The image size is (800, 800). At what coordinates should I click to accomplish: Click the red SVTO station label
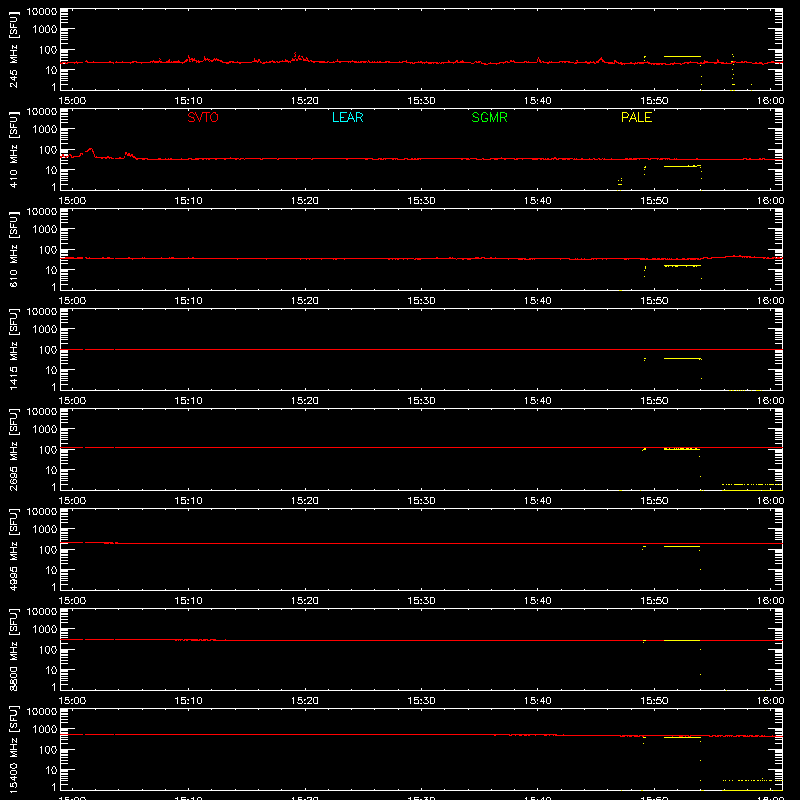(x=203, y=117)
